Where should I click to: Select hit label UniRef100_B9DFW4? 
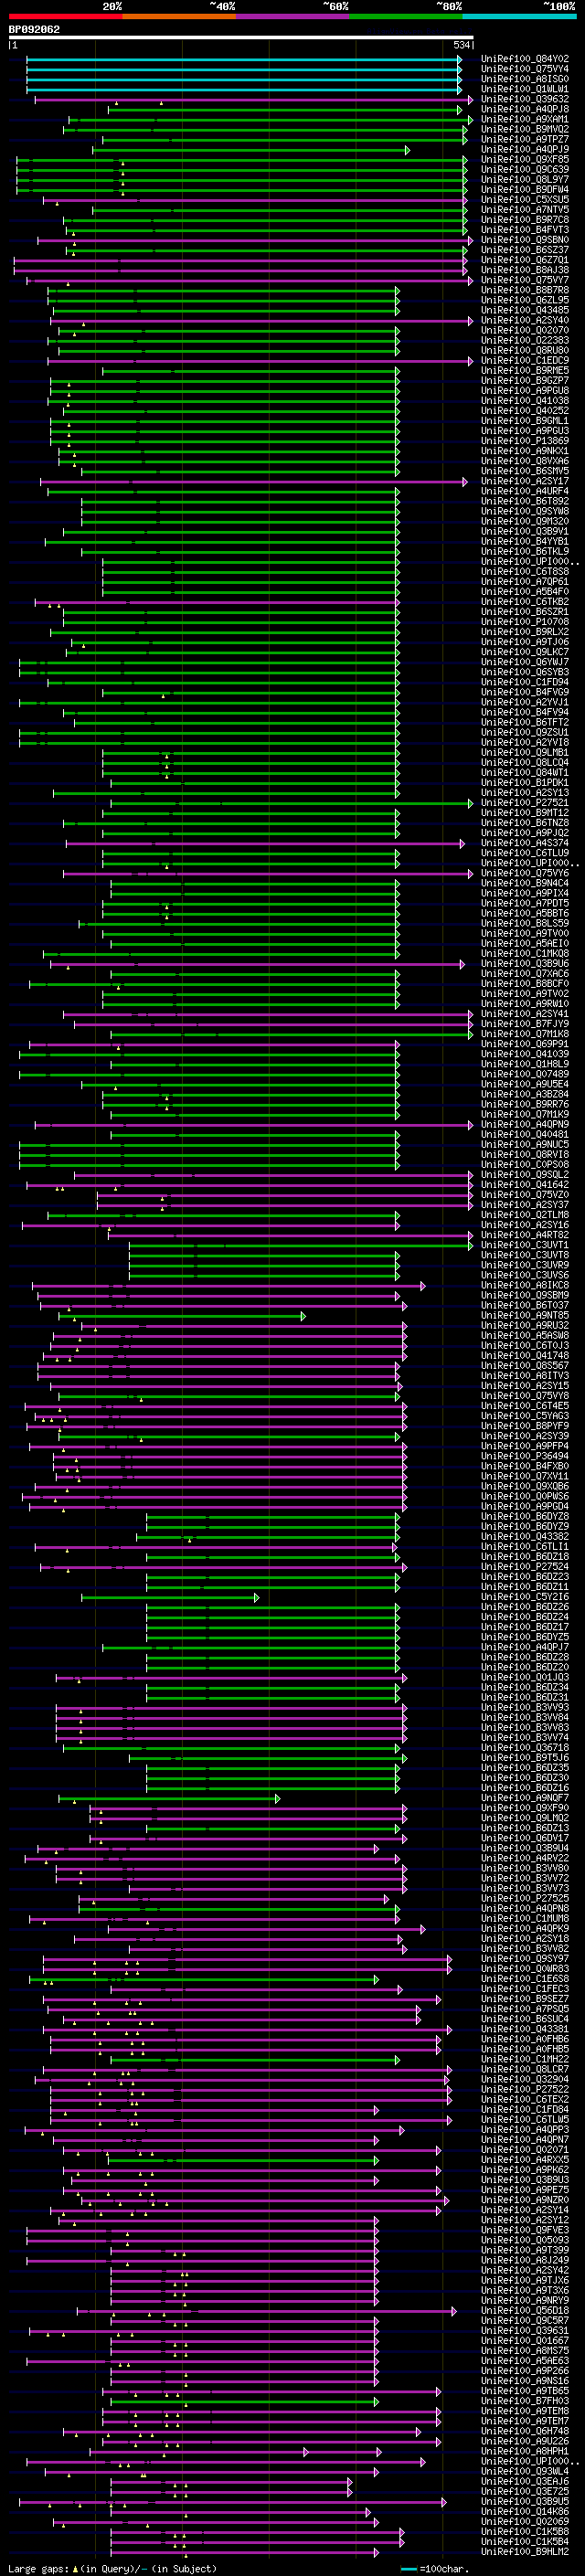point(525,189)
